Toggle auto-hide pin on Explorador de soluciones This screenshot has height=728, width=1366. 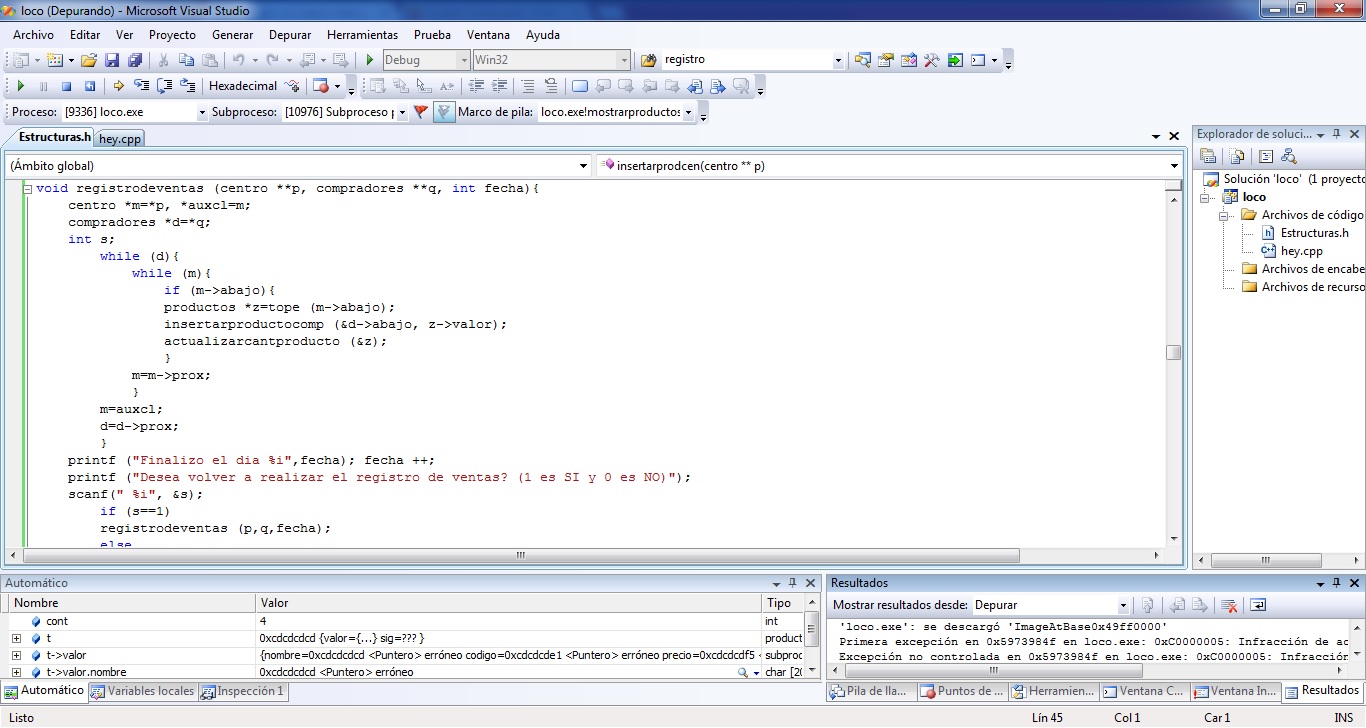coord(1337,134)
